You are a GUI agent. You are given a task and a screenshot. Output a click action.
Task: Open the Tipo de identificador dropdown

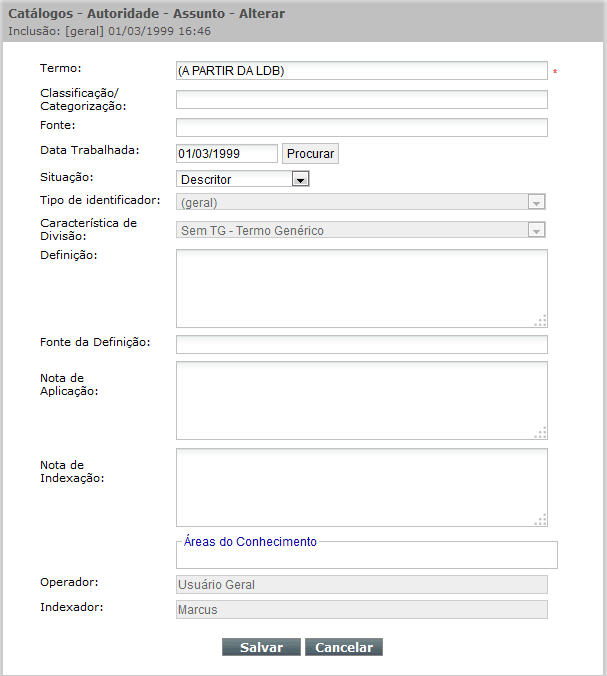(361, 202)
